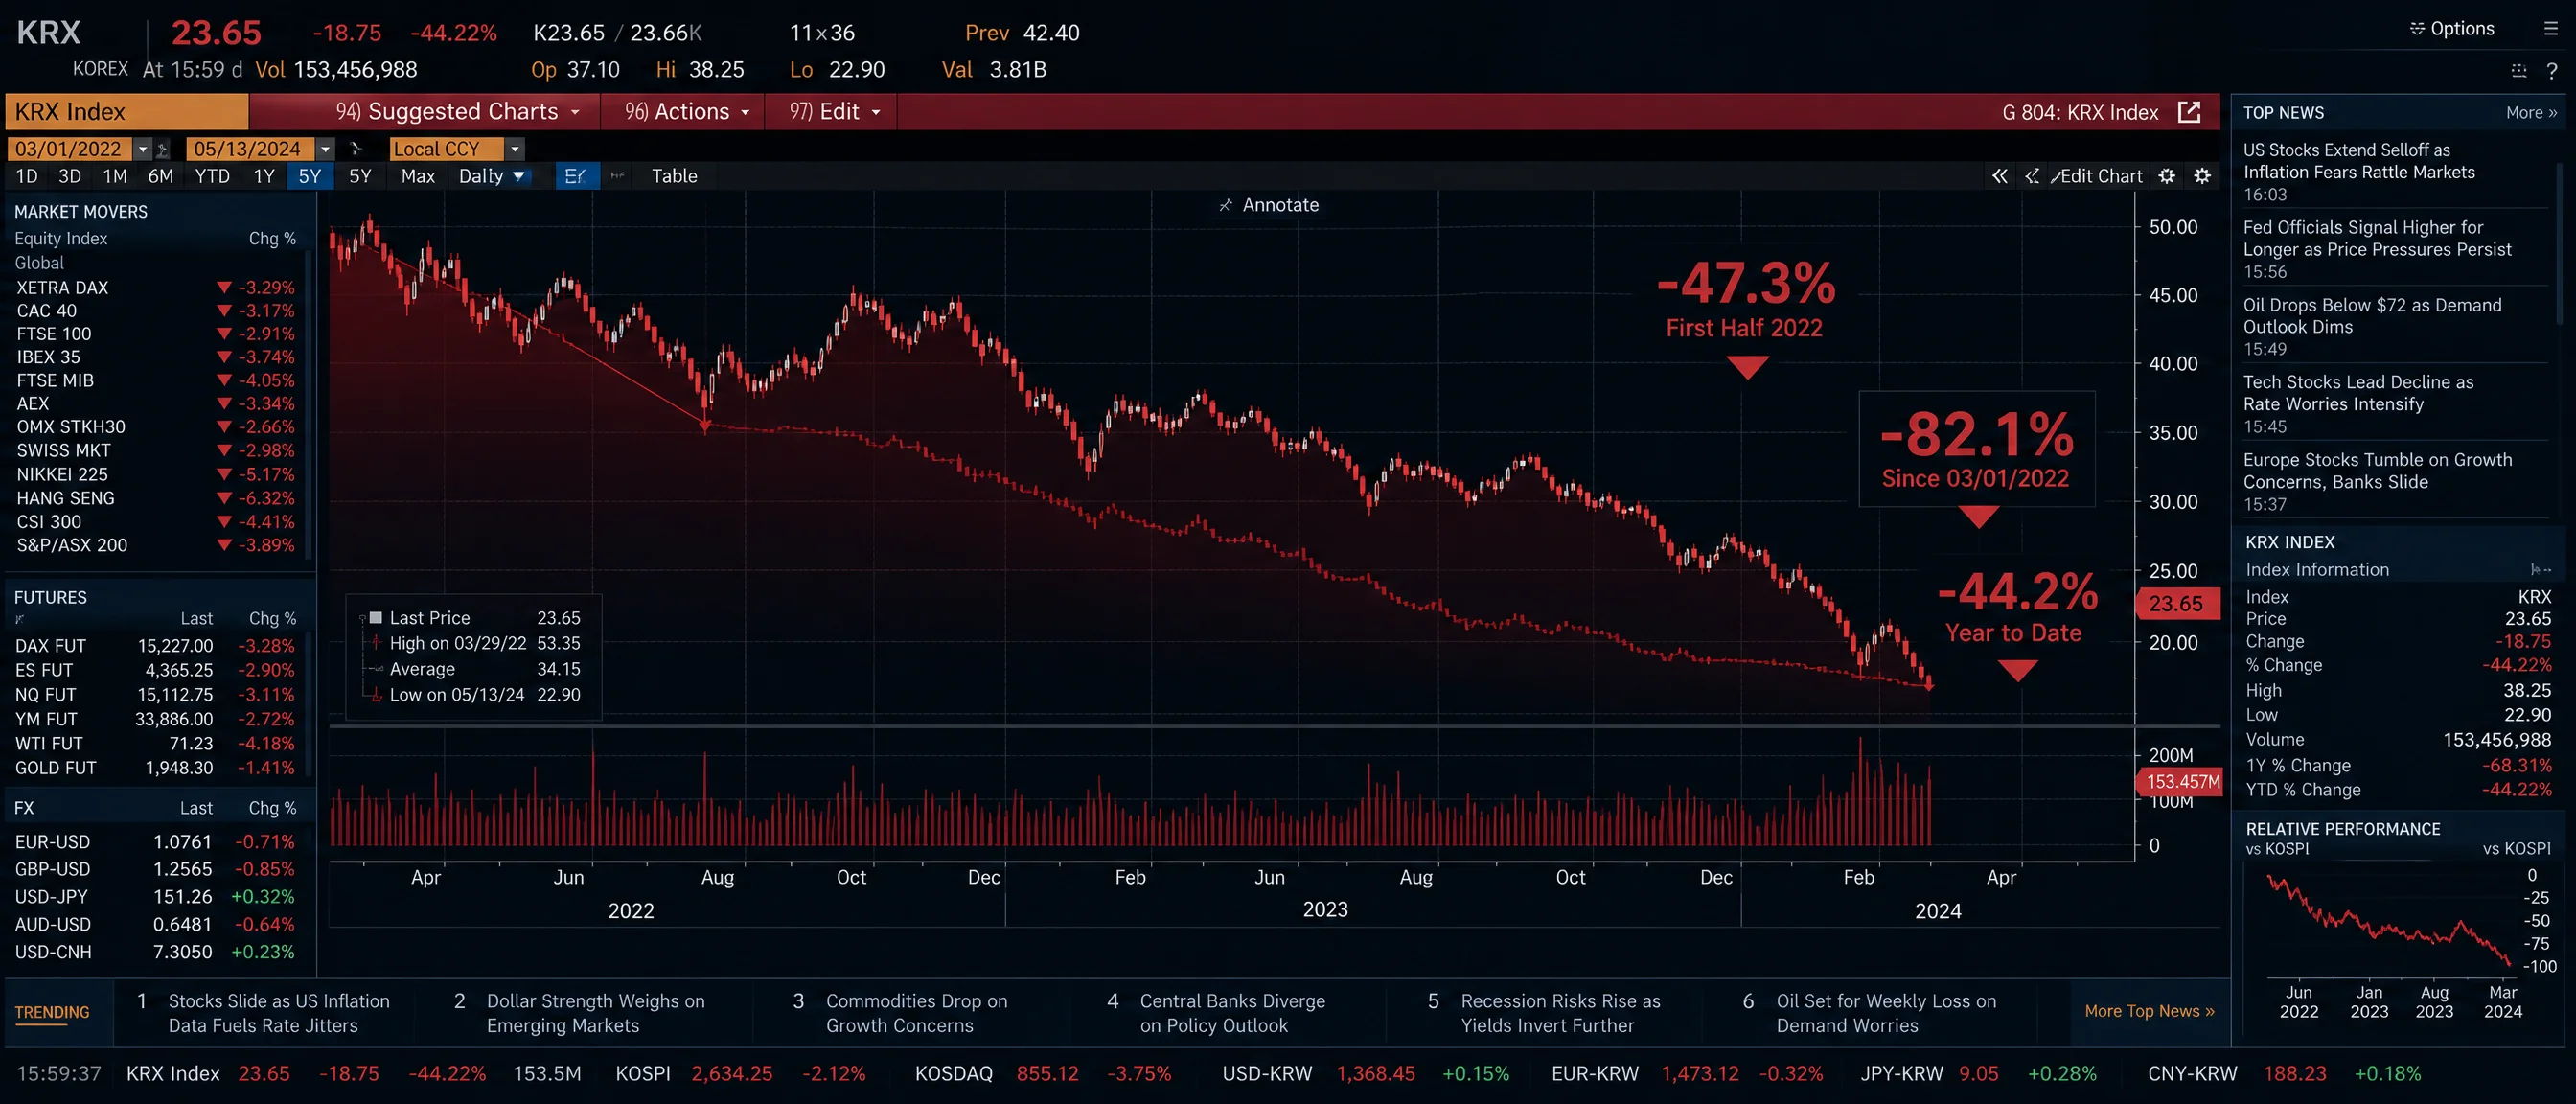This screenshot has width=2576, height=1104.
Task: Click the keyboard icon beside the help icon
Action: 2518,70
